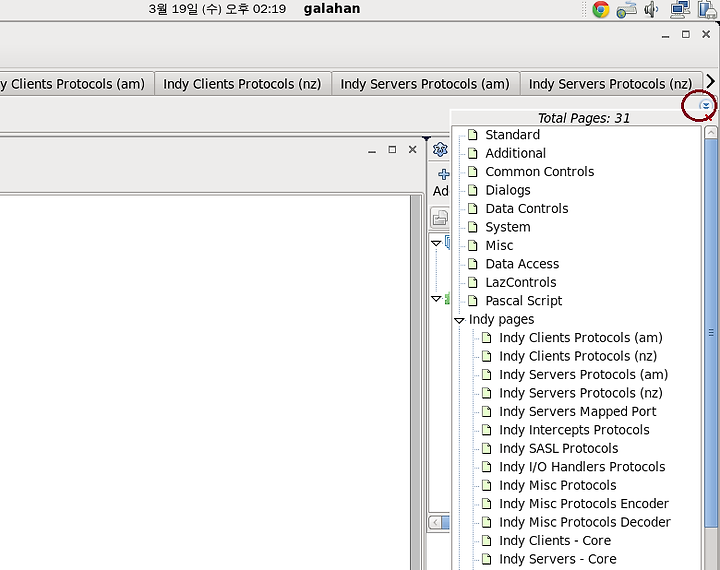Open the volume speaker tray icon
Viewport: 720px width, 570px height.
coord(651,9)
